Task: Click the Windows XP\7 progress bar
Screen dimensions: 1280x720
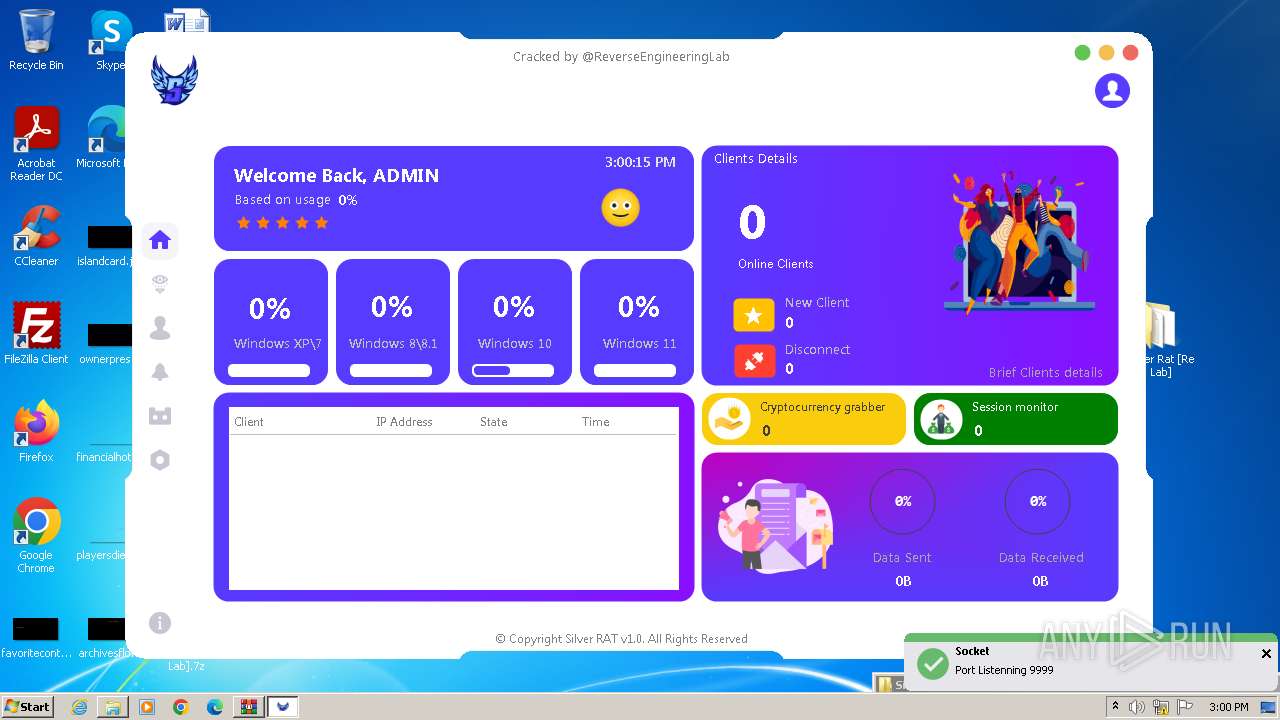Action: pos(269,370)
